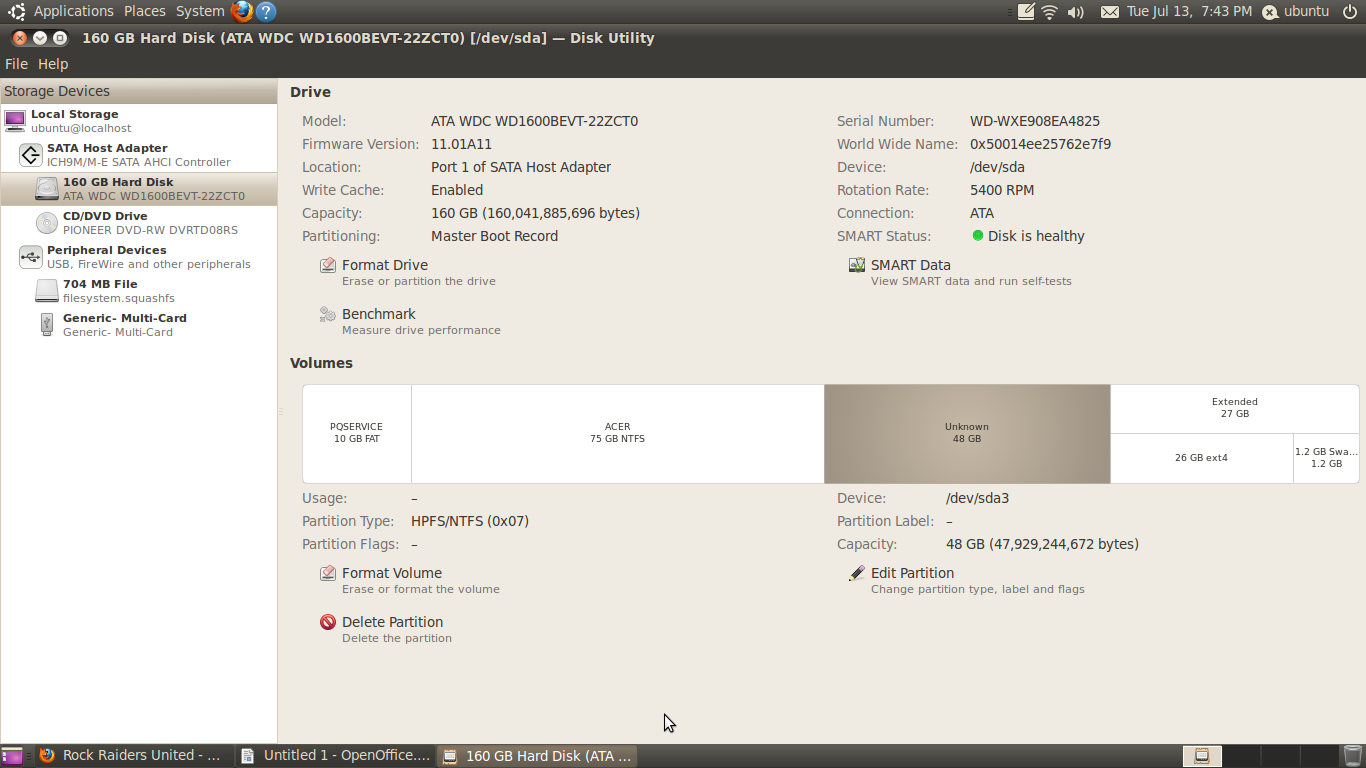Open the File menu

pyautogui.click(x=16, y=64)
